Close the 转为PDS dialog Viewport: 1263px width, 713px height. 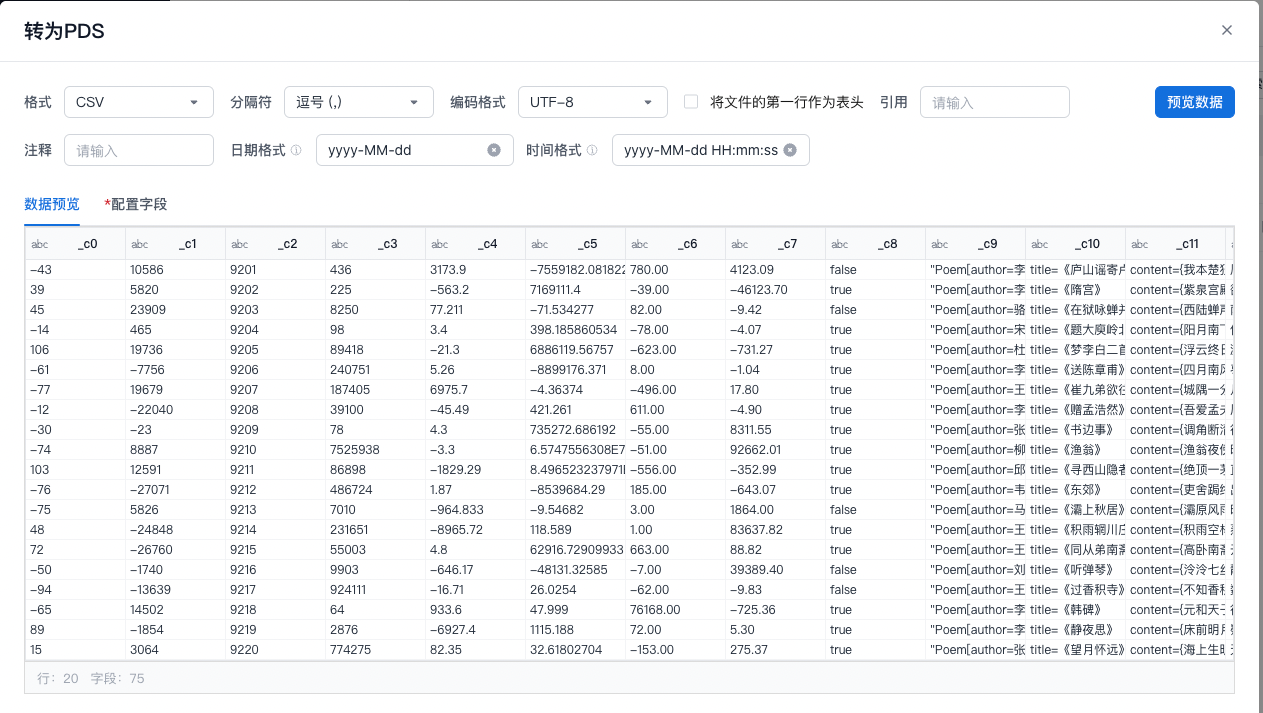(x=1226, y=30)
